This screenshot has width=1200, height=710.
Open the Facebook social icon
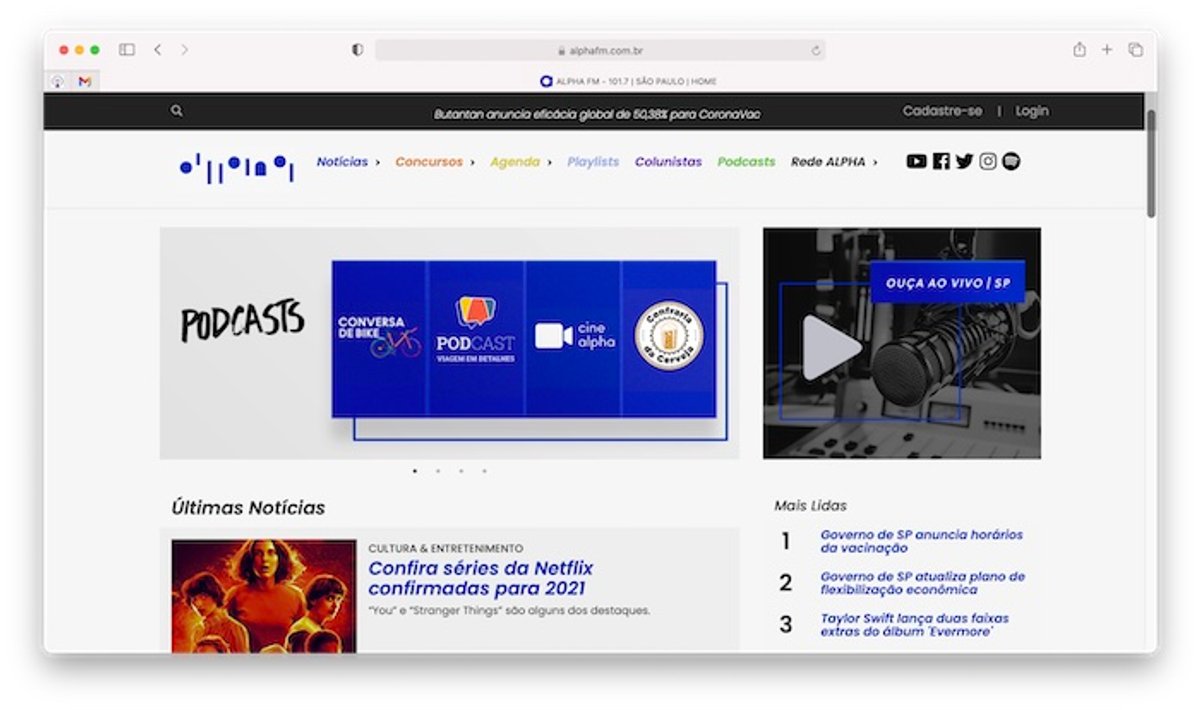(x=941, y=161)
